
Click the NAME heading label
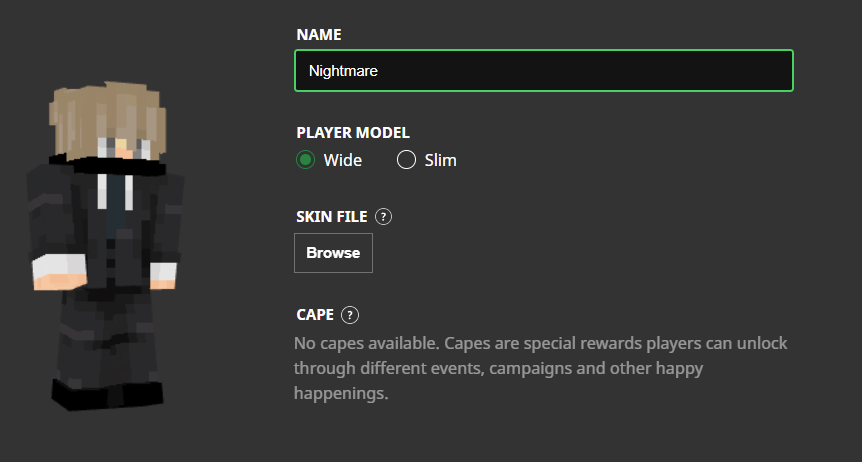click(x=319, y=35)
